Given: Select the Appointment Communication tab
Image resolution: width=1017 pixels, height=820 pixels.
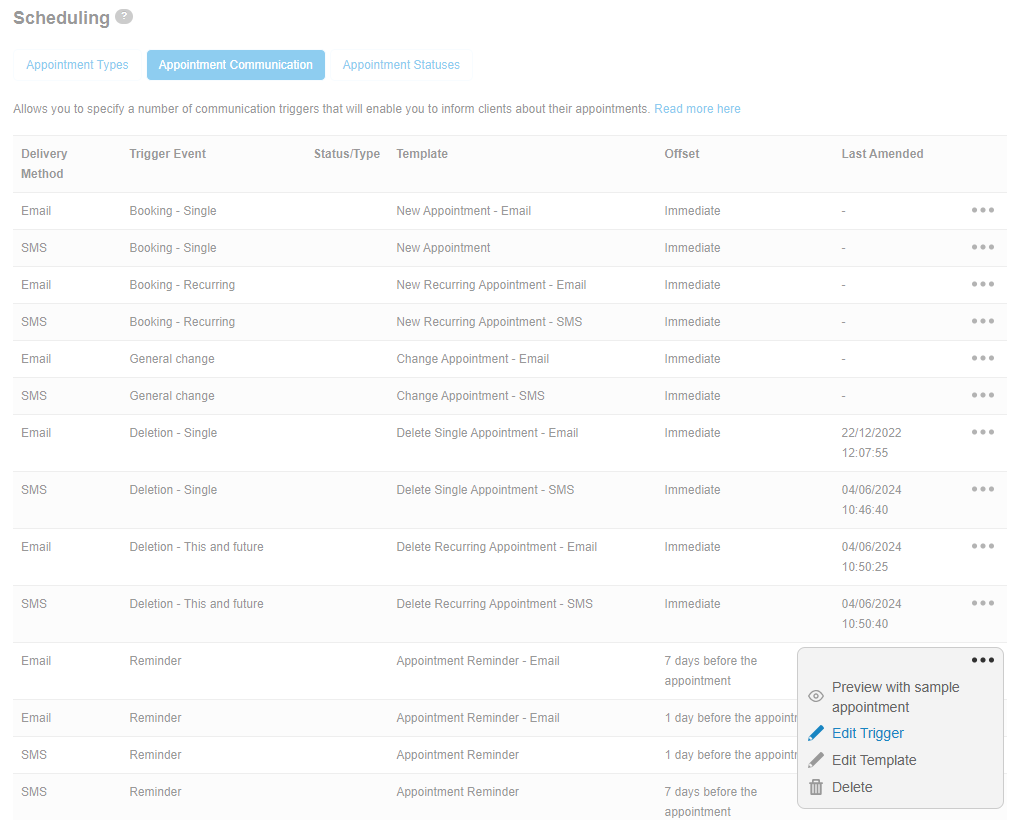Looking at the screenshot, I should pos(235,65).
